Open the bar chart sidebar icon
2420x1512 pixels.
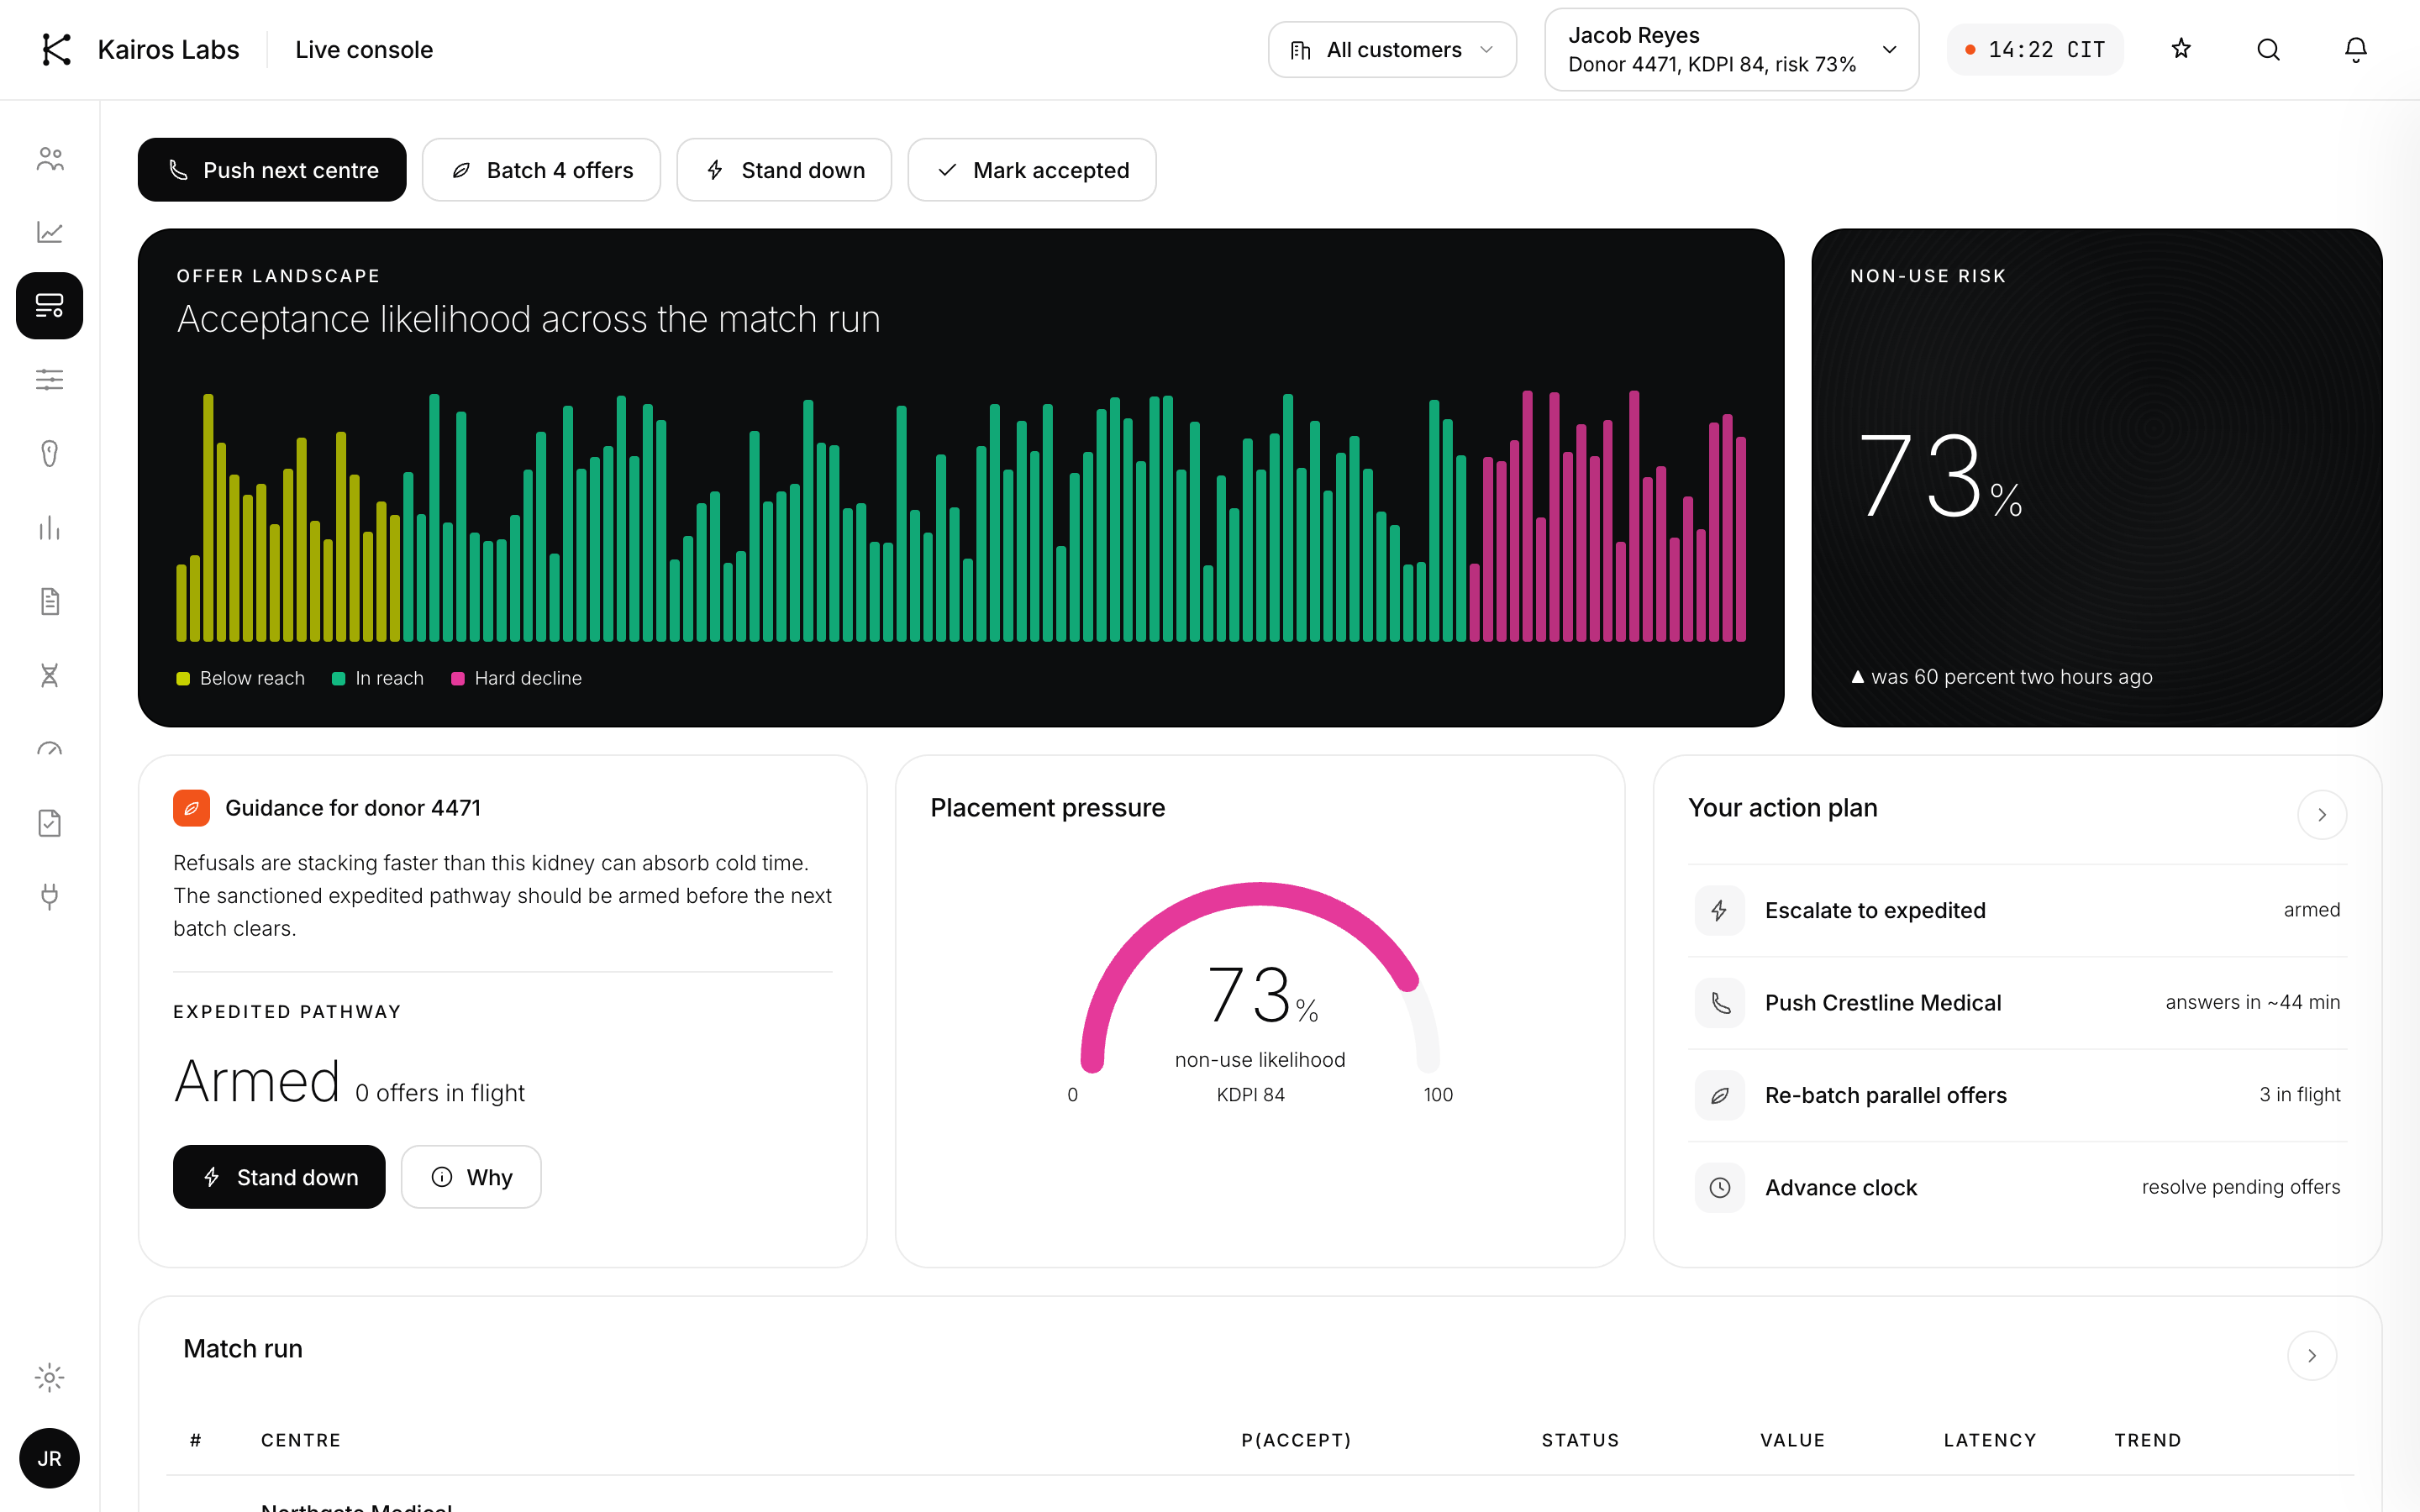[x=50, y=527]
